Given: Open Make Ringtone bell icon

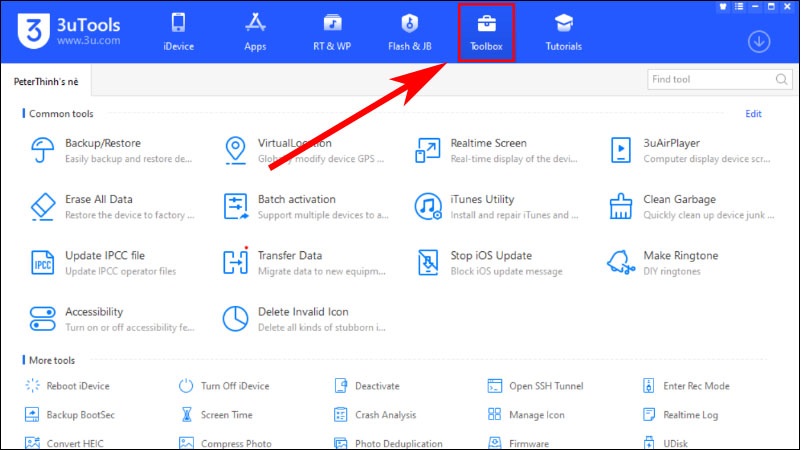Looking at the screenshot, I should (621, 263).
